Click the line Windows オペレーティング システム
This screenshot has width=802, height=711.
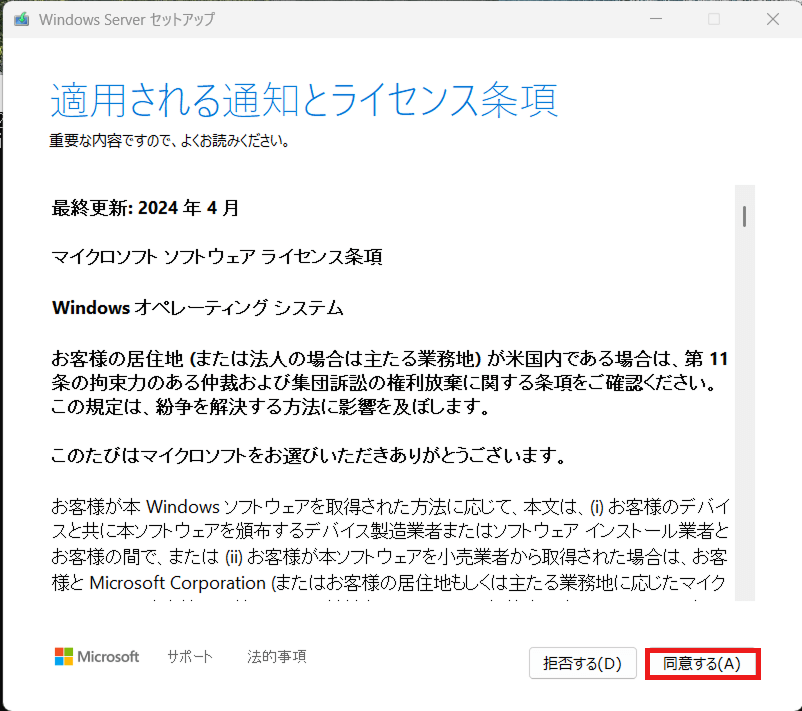click(x=197, y=308)
